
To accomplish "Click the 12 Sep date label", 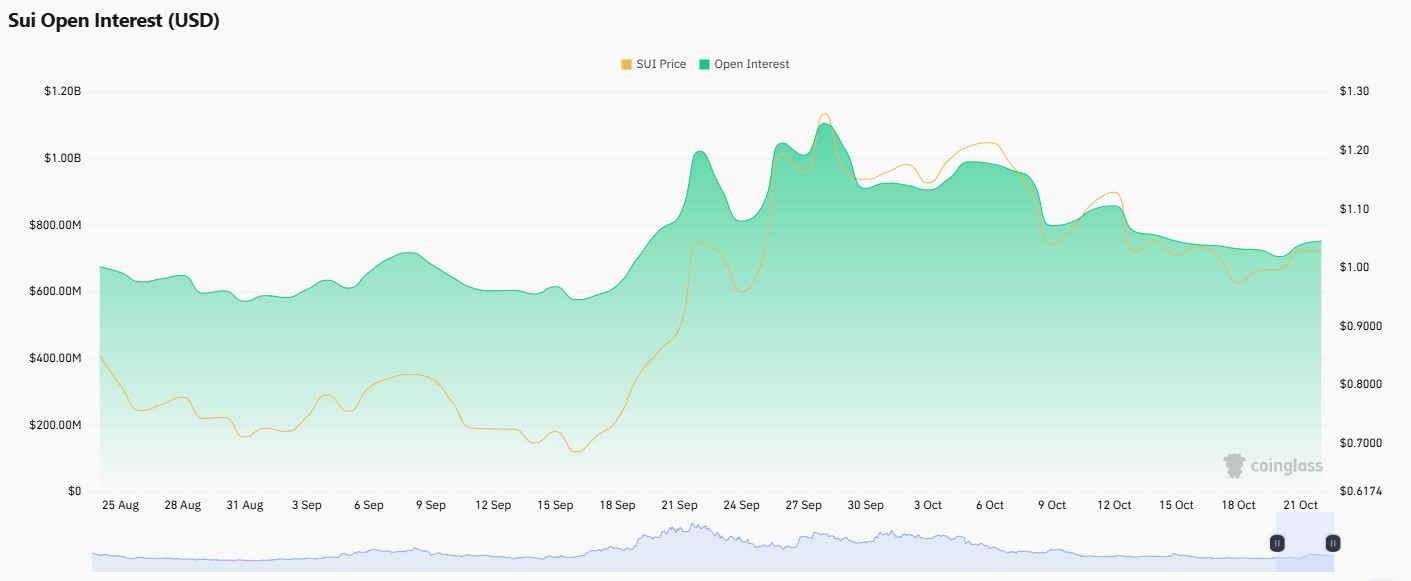I will [493, 505].
